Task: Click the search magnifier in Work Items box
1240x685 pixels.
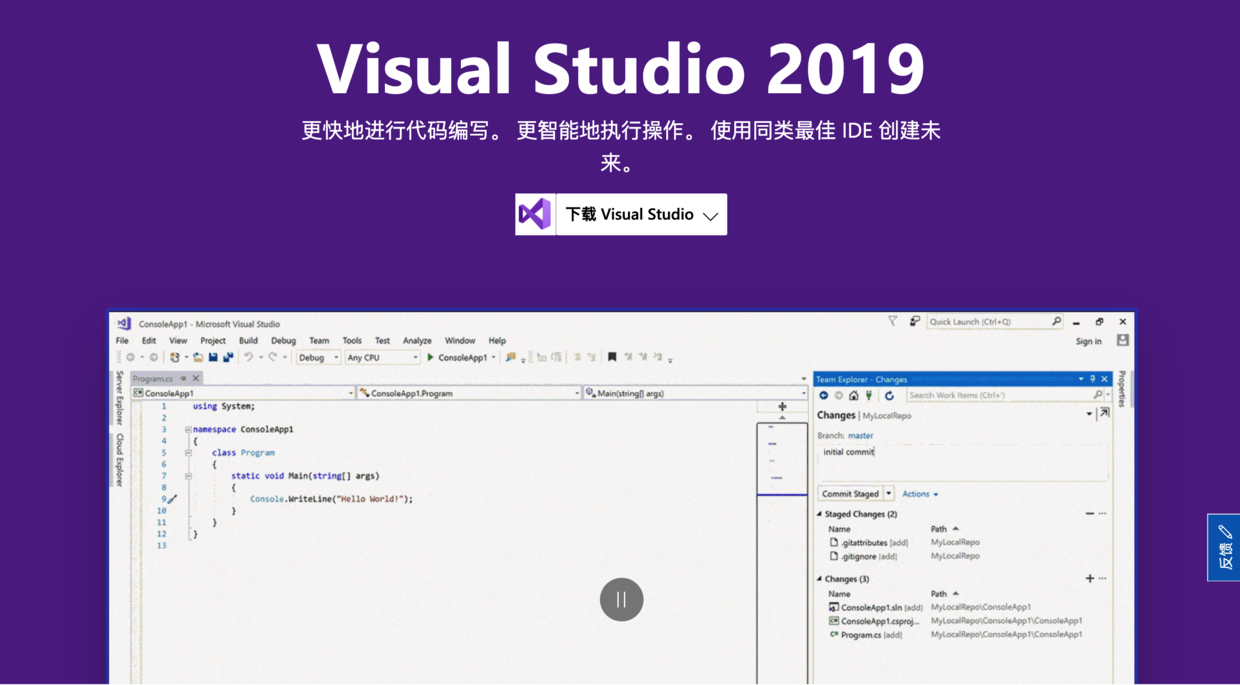Action: point(1098,395)
